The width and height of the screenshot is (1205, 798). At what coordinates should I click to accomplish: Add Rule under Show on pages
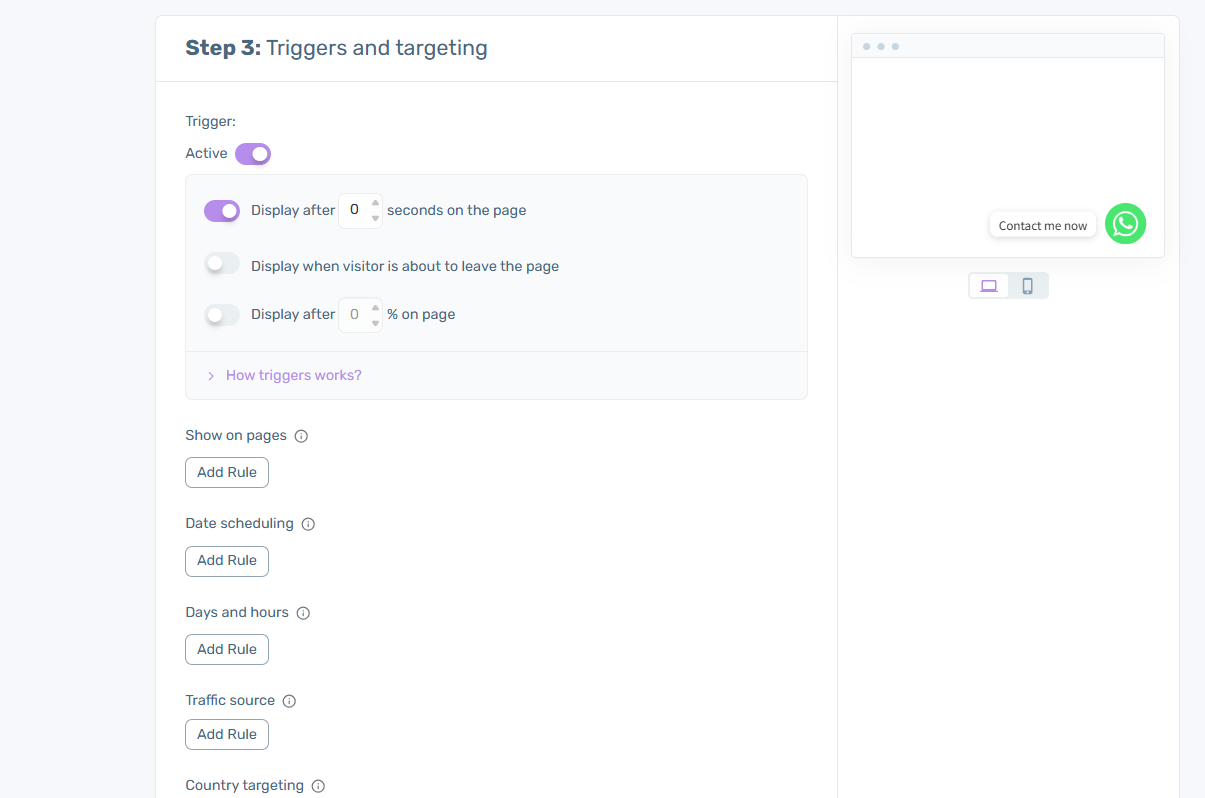[227, 472]
